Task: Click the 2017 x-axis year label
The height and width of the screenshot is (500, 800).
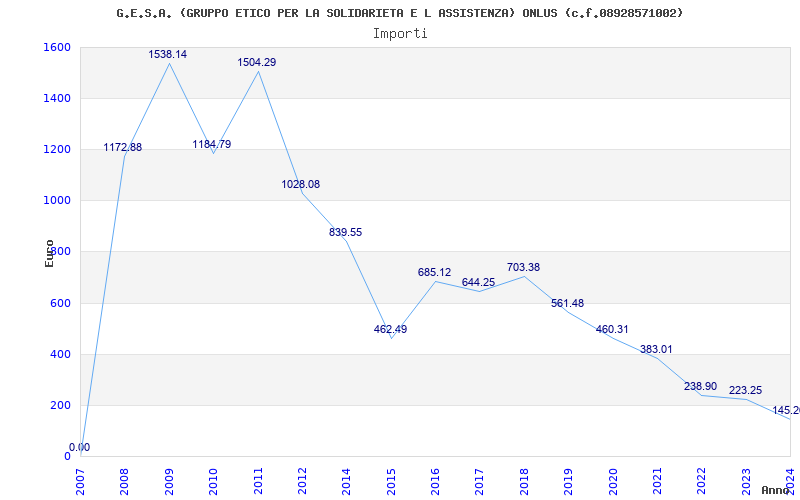Action: (x=480, y=481)
